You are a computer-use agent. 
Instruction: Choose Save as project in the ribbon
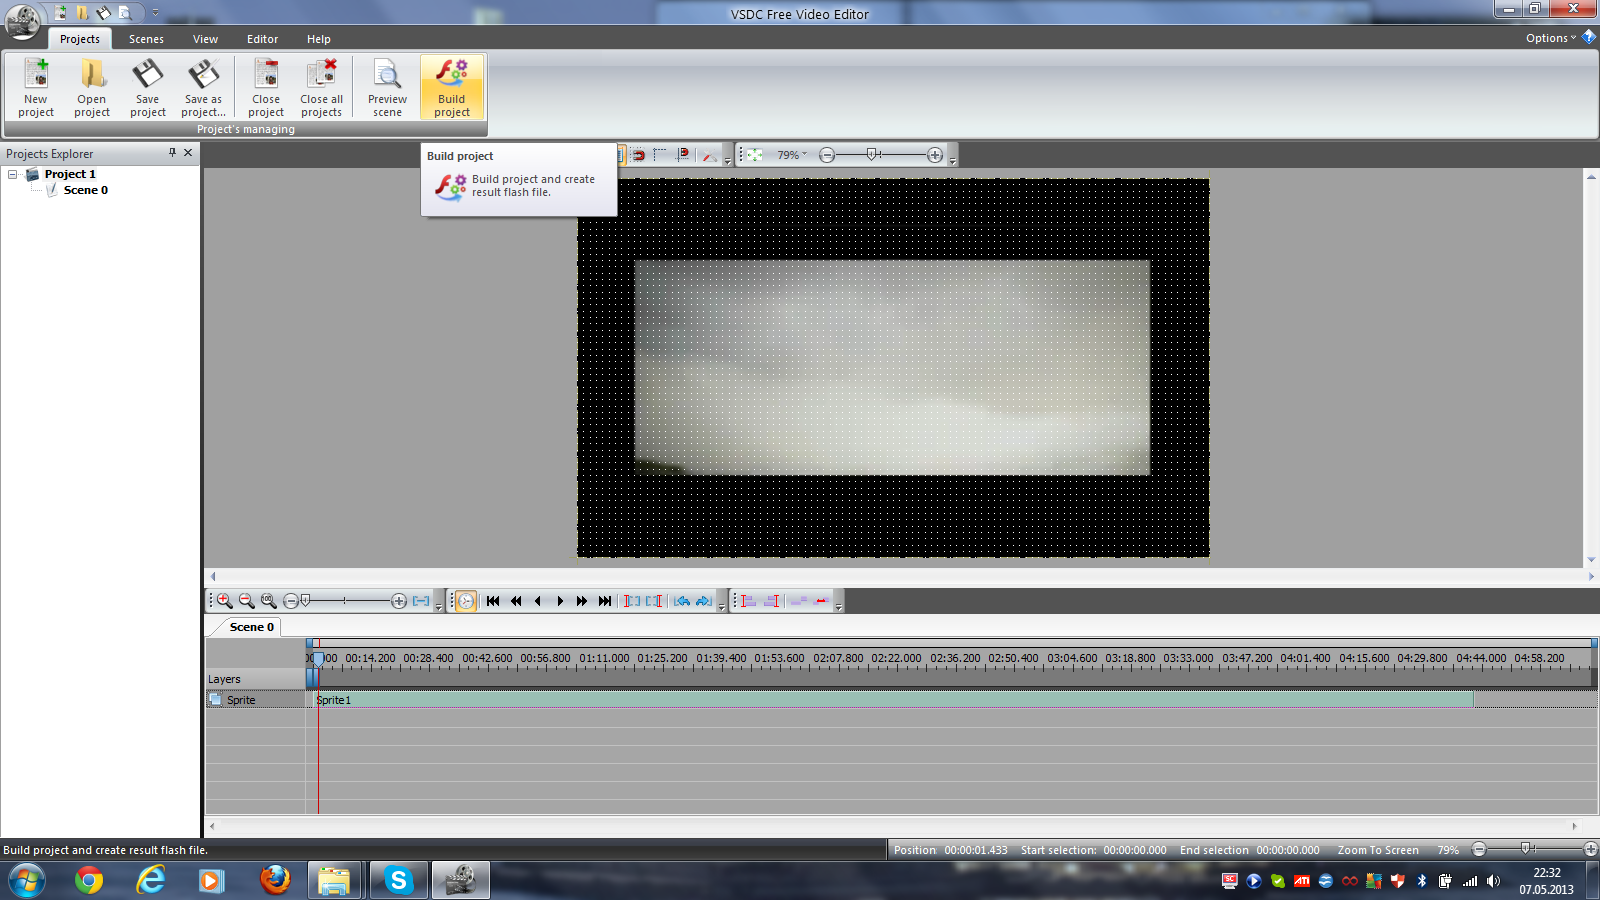click(204, 88)
